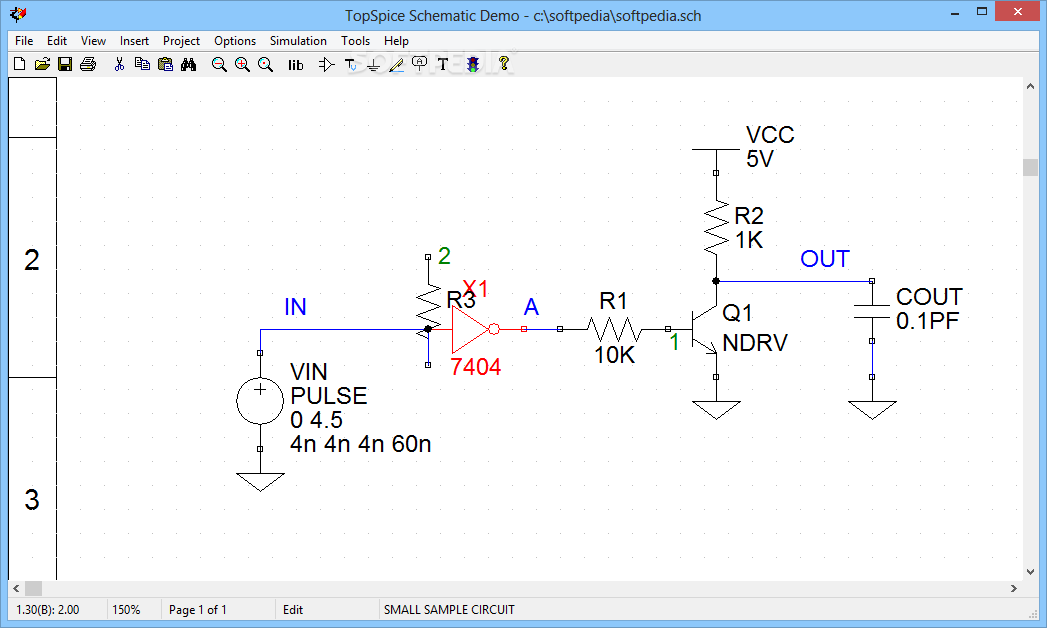Select resistor R2 1K symbol

716,228
